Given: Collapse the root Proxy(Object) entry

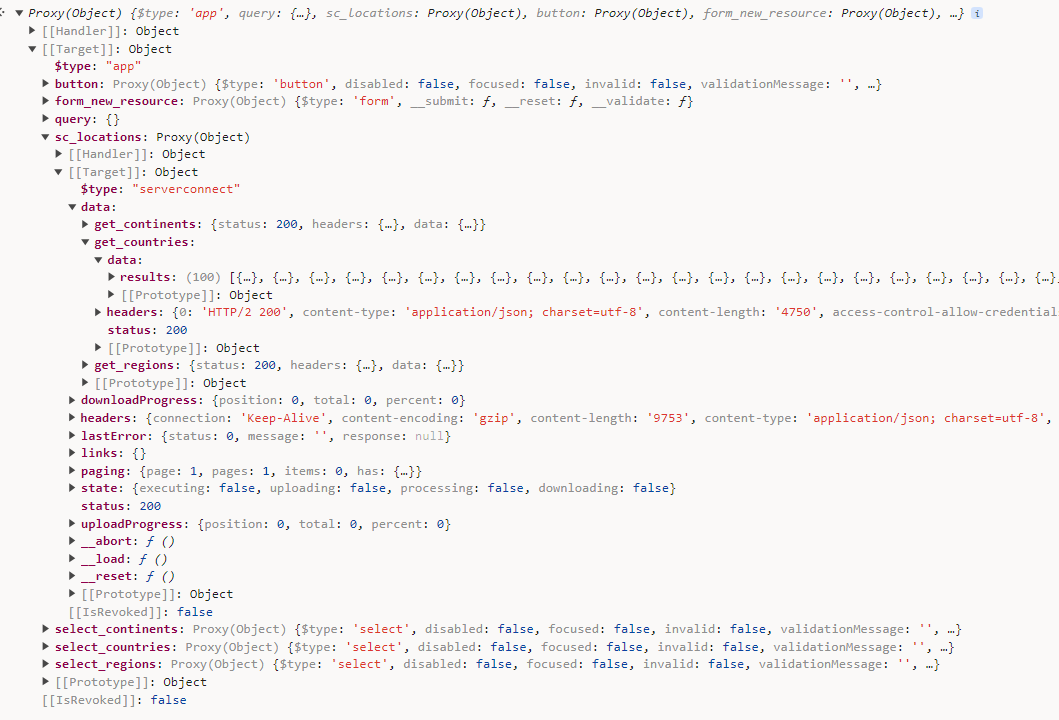Looking at the screenshot, I should click(19, 14).
